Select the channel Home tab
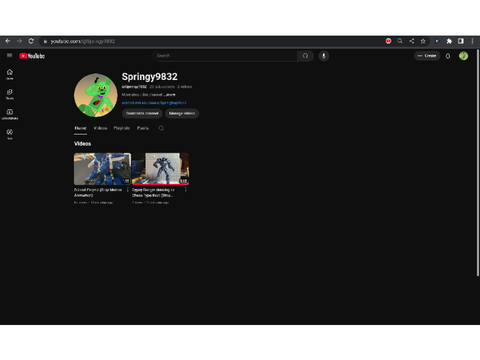Image resolution: width=480 pixels, height=360 pixels. coord(80,128)
